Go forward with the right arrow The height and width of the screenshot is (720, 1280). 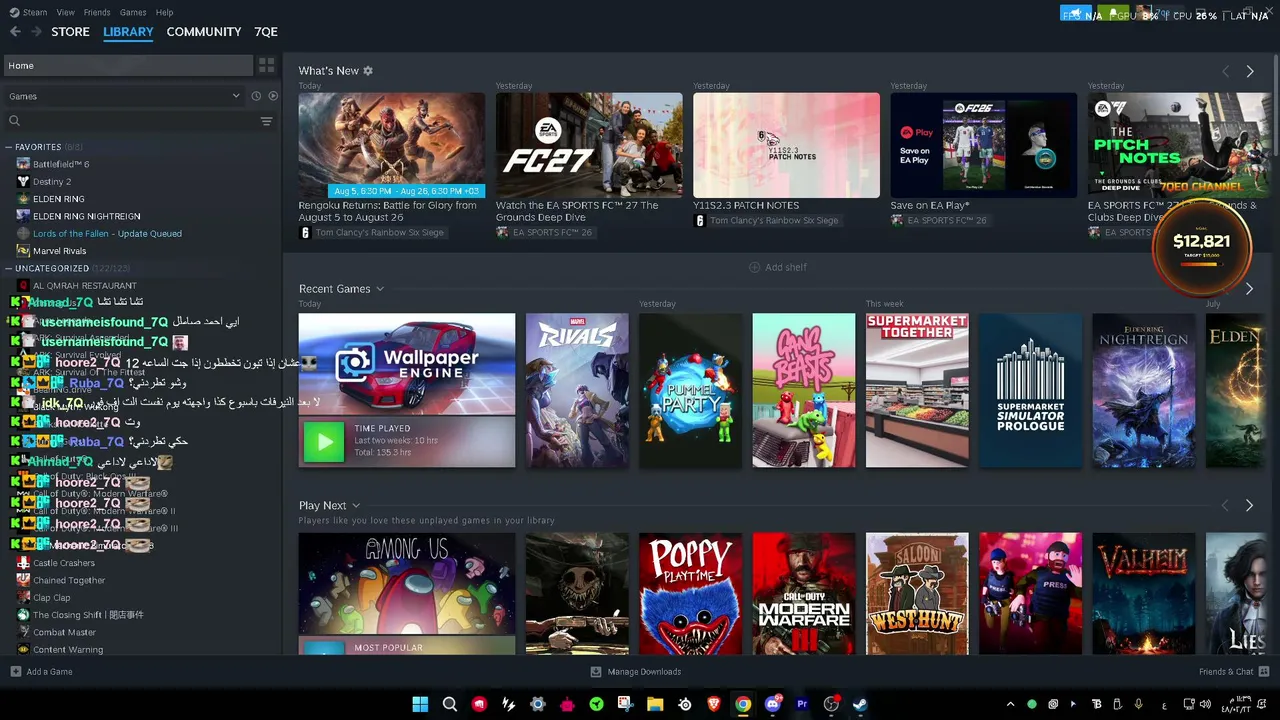(x=37, y=32)
